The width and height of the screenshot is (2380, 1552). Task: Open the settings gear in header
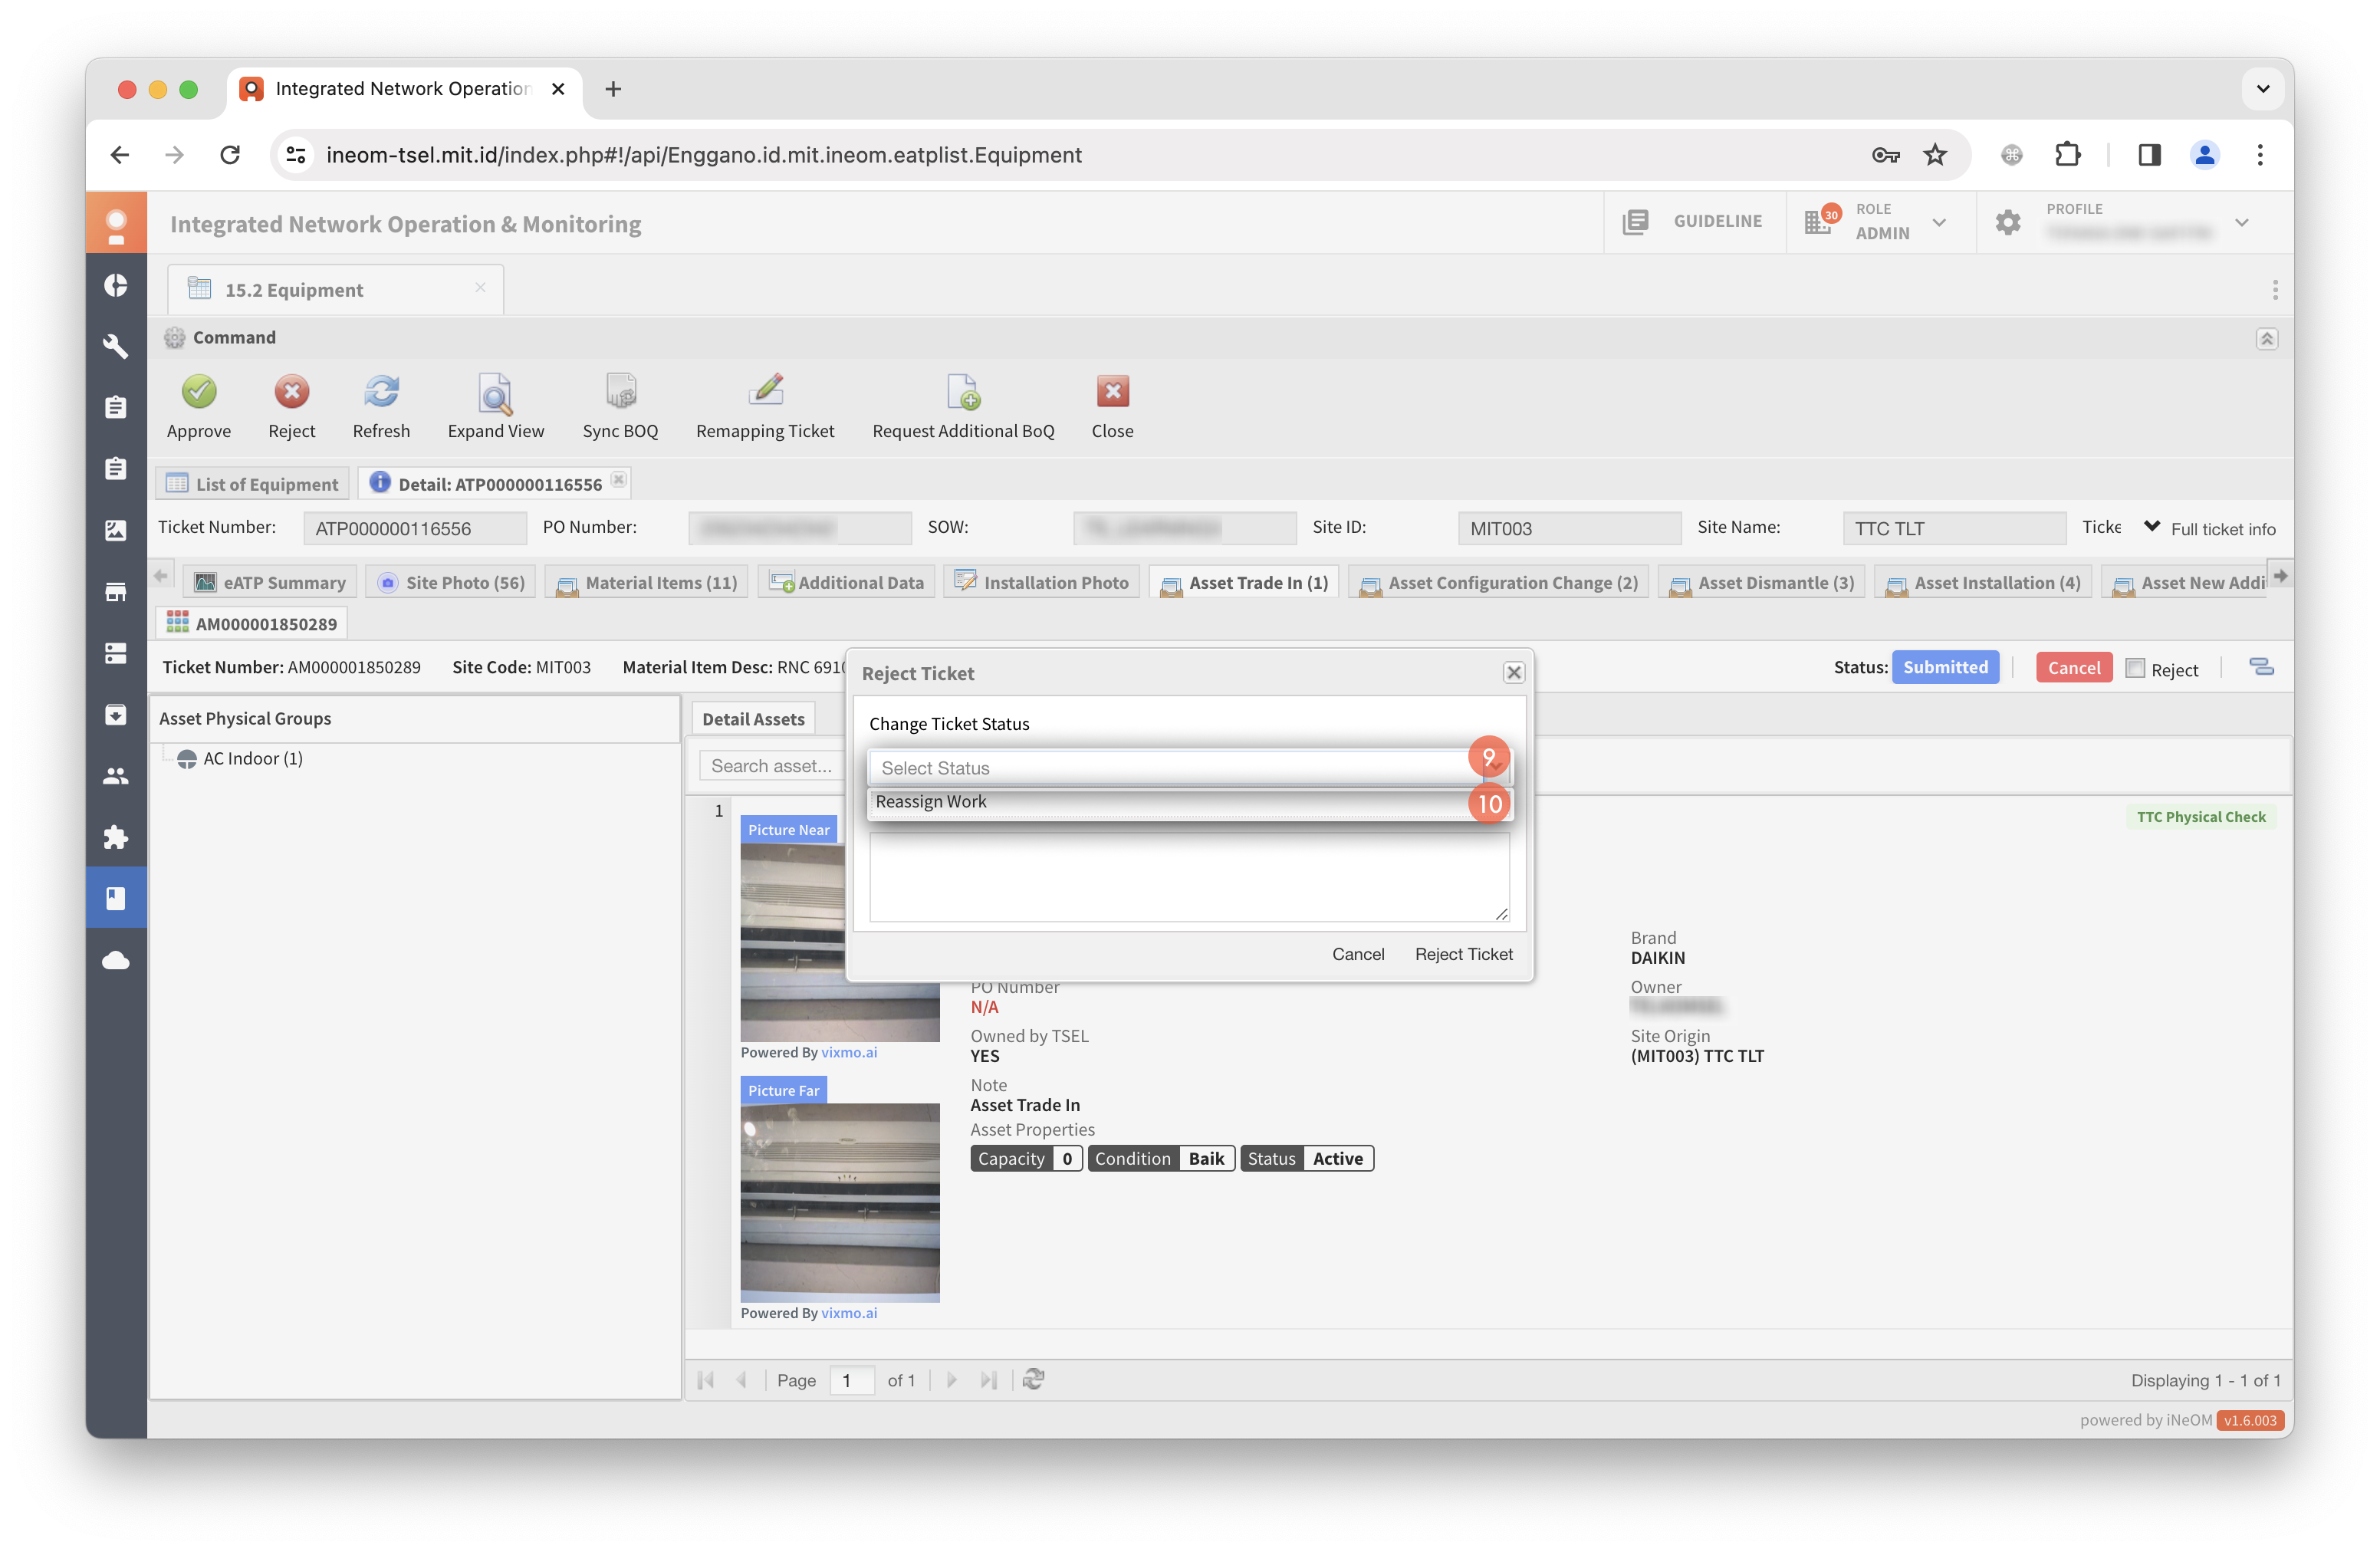(2008, 221)
